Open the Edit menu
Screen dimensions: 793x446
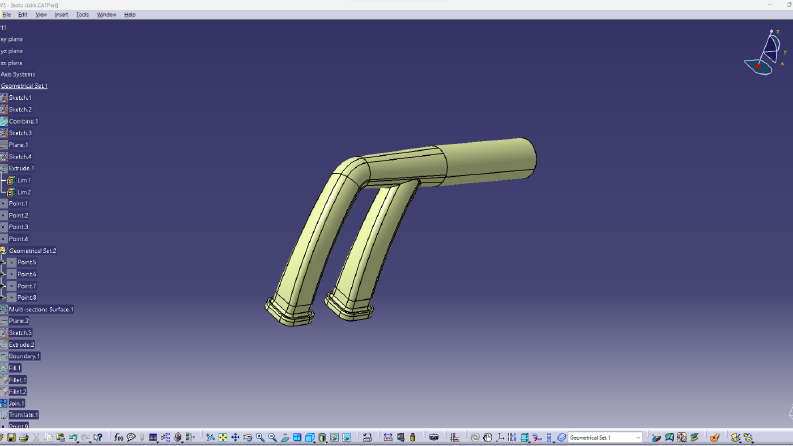(23, 15)
